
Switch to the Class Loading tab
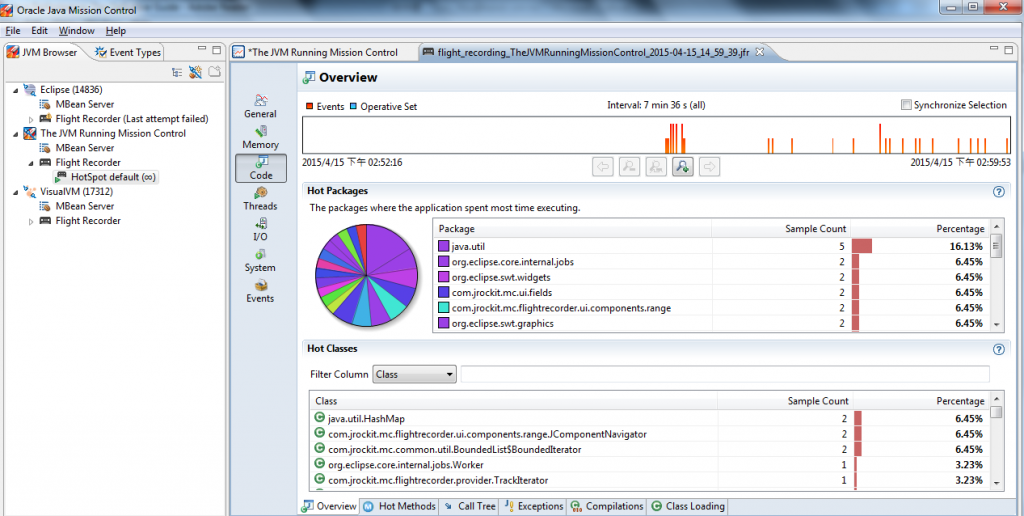pos(688,506)
